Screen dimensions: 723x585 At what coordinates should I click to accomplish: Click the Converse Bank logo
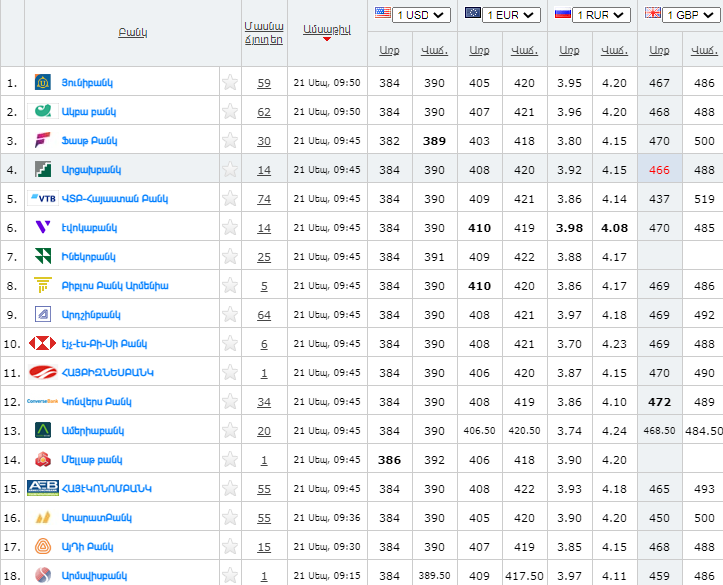tap(42, 401)
